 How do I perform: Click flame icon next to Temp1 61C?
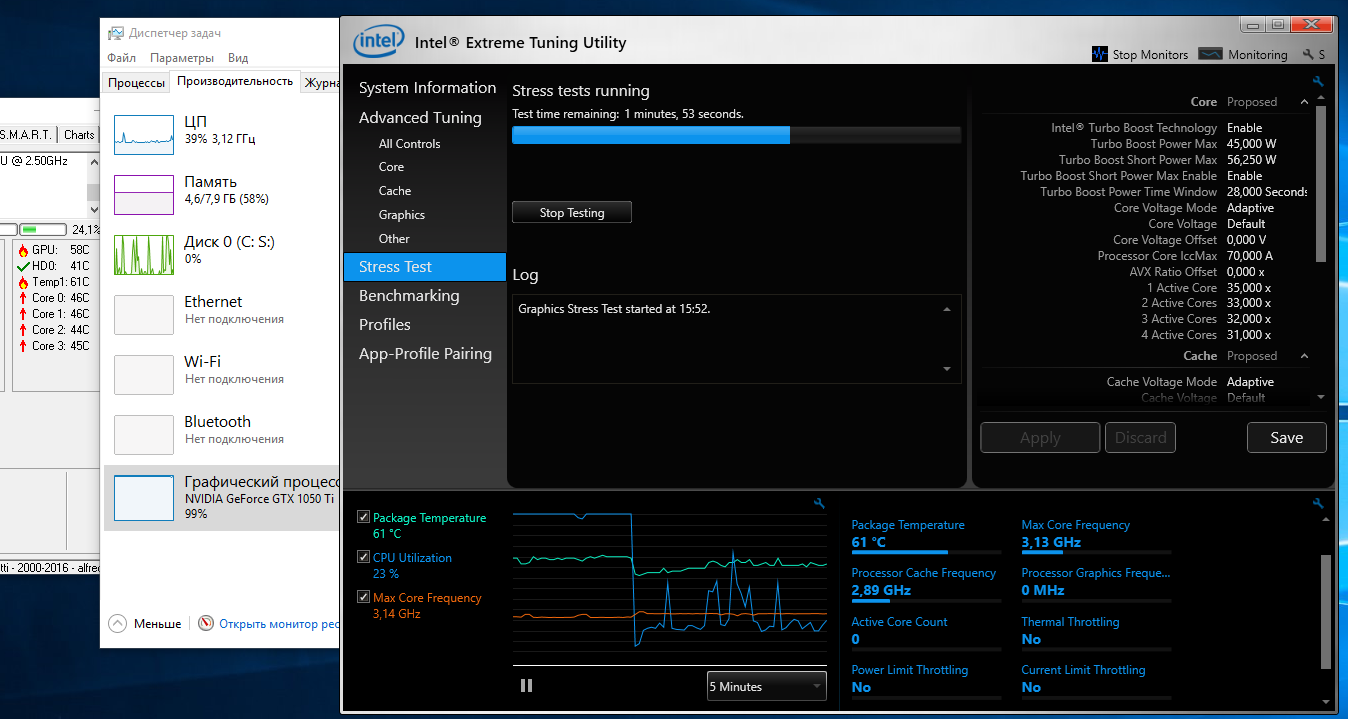click(23, 282)
